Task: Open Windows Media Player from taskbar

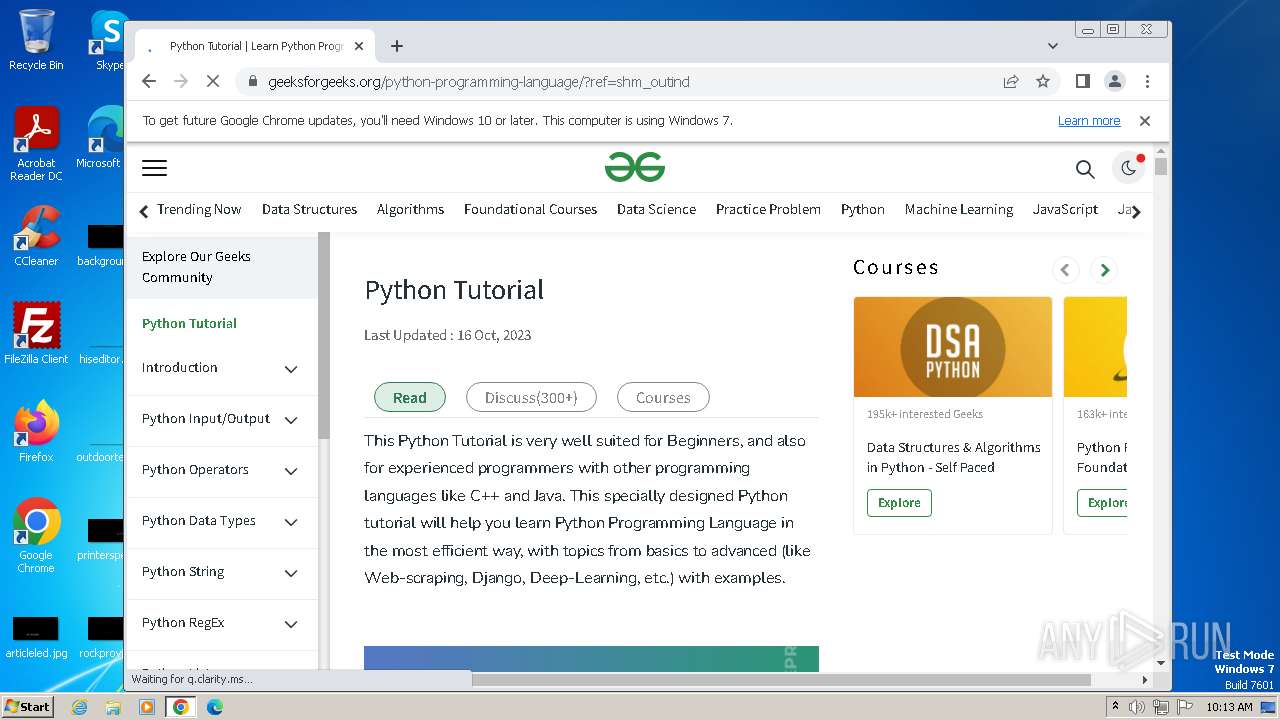Action: click(147, 707)
